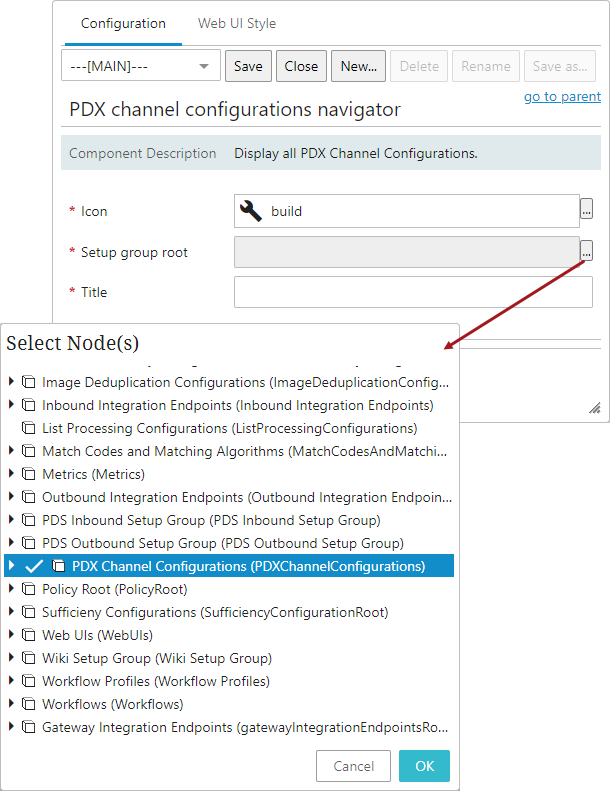Click folder icon beside Web UIs
The image size is (610, 791).
(29, 635)
